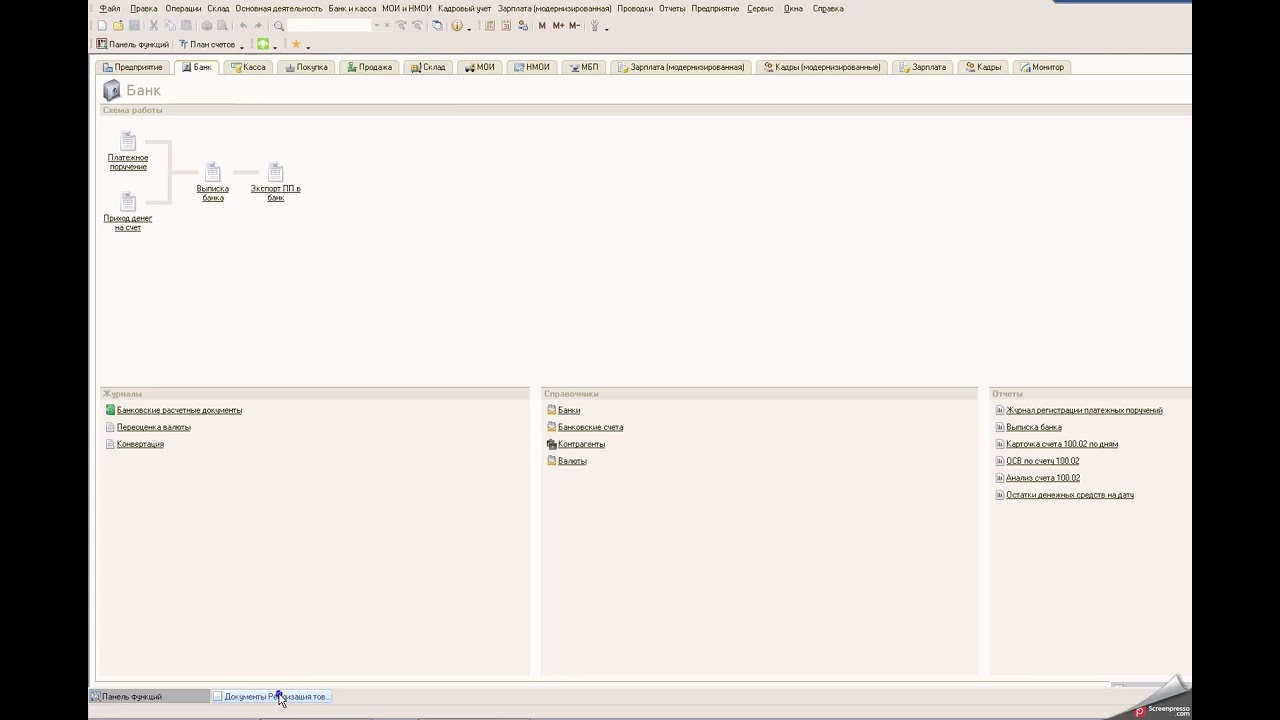Open Выписка банка report link

[1034, 427]
